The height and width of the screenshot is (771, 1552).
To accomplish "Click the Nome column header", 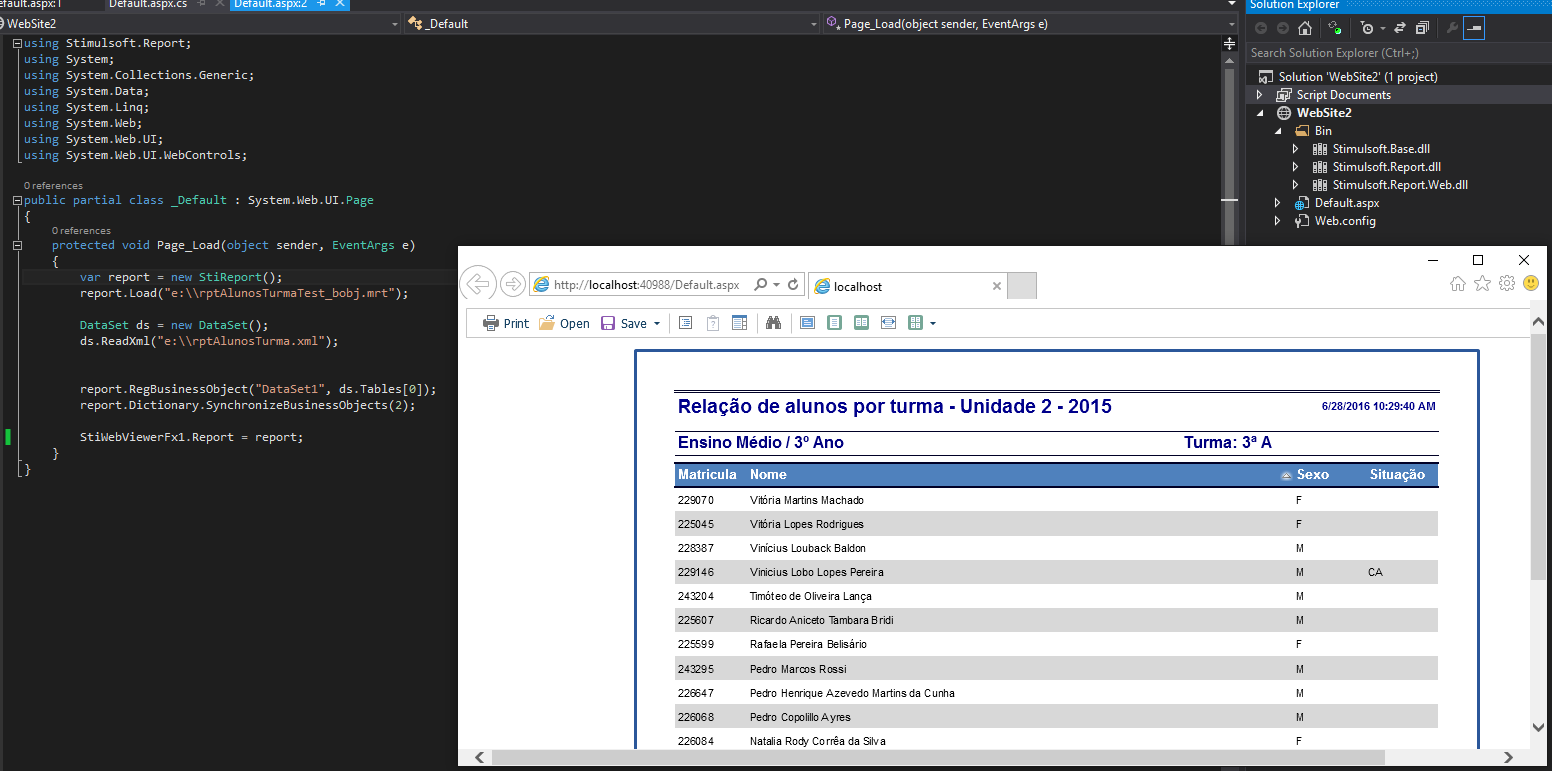I will tap(768, 475).
